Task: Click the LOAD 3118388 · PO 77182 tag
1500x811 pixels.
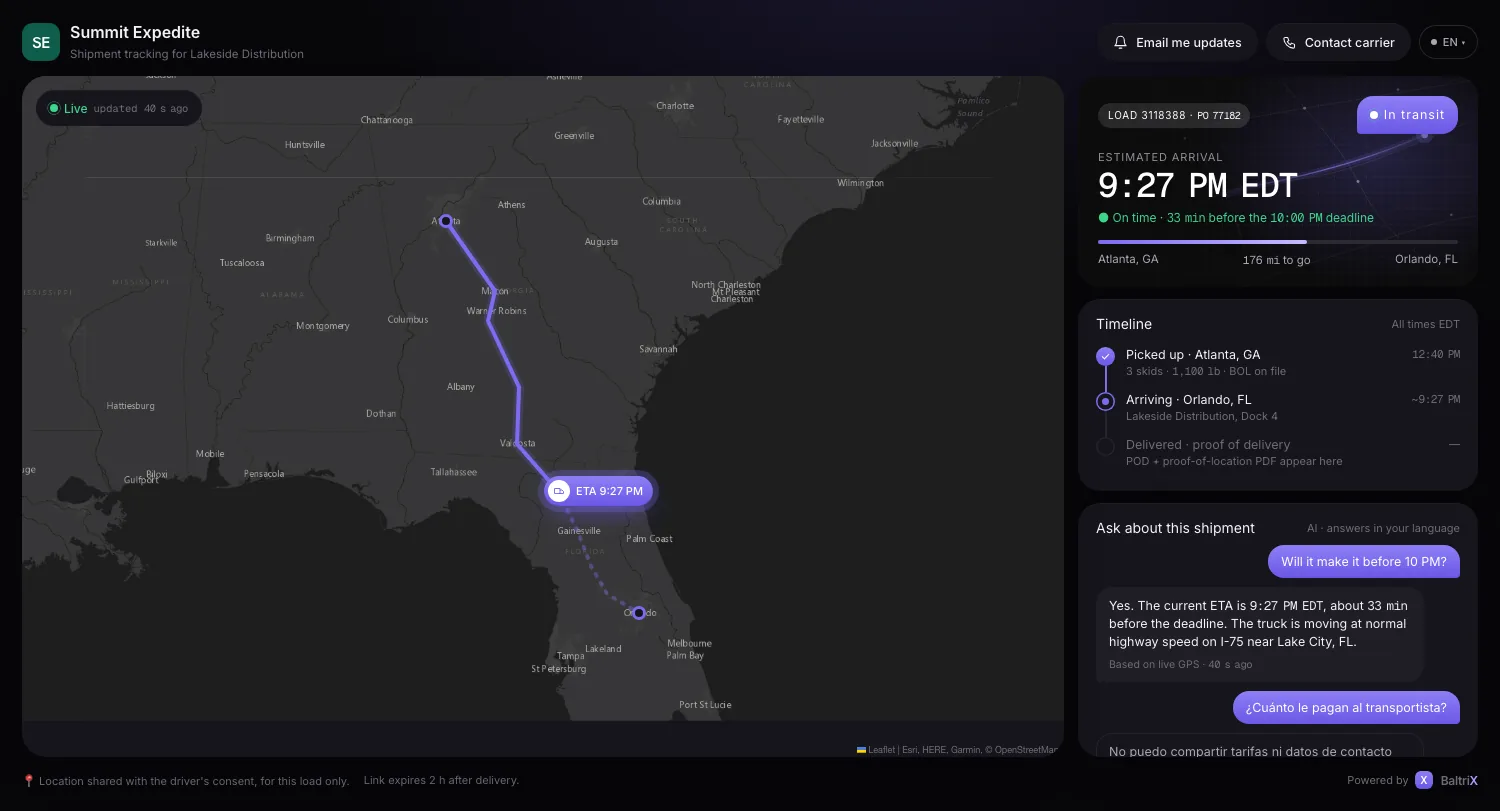Action: click(x=1174, y=115)
